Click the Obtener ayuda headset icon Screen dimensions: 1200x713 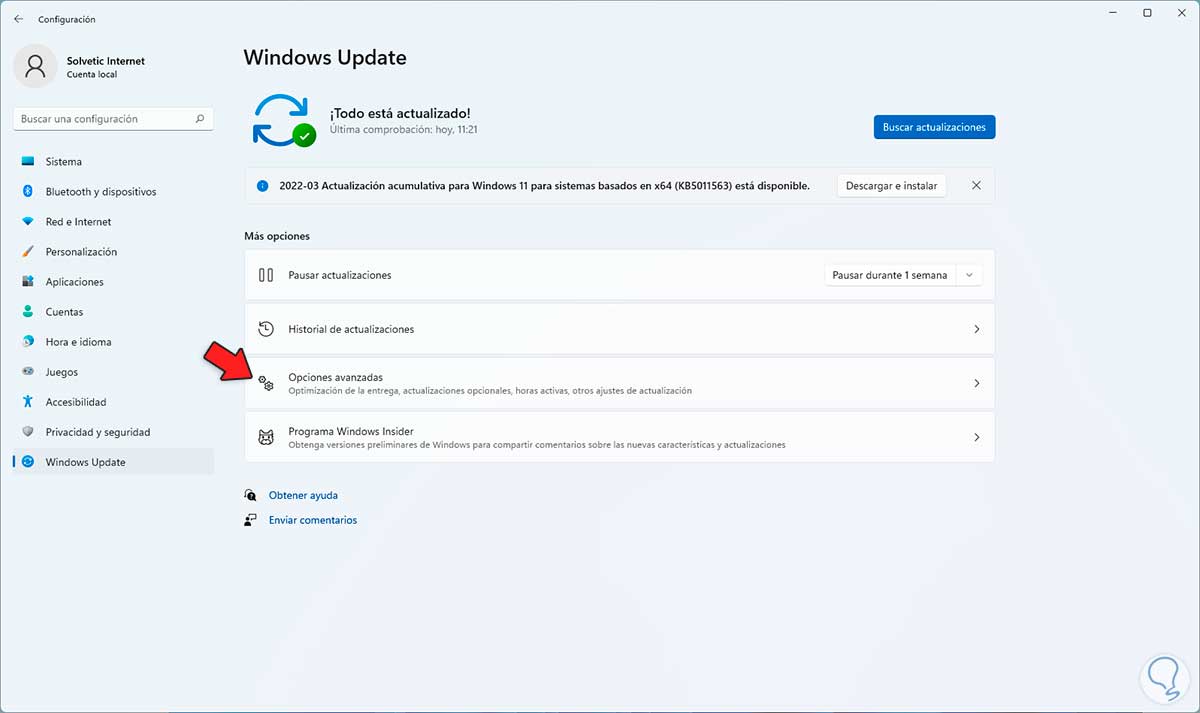(x=250, y=495)
